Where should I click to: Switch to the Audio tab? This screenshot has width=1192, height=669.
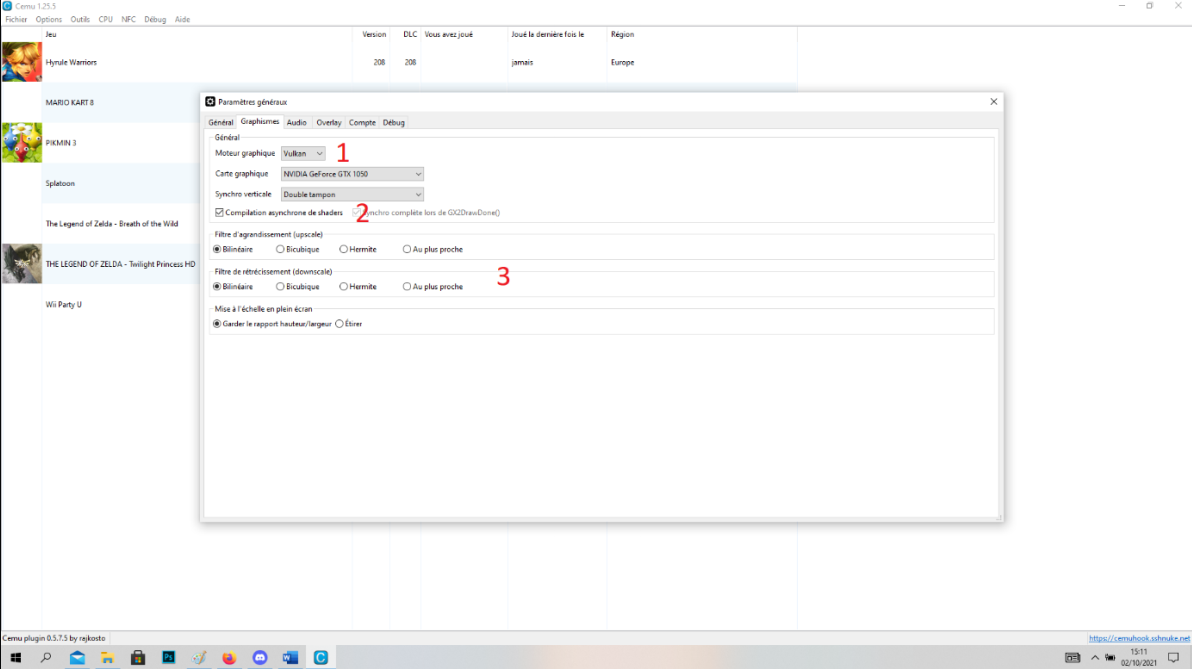296,122
